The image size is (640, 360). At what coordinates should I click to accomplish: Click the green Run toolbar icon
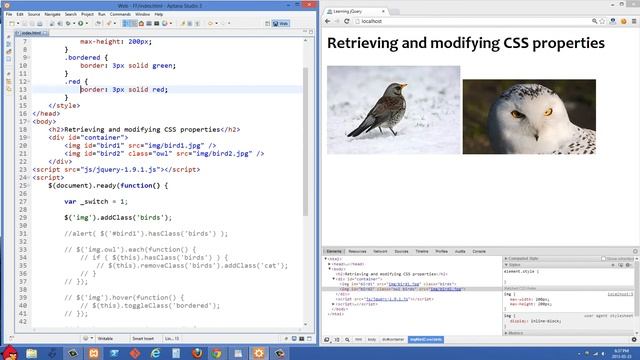81,23
